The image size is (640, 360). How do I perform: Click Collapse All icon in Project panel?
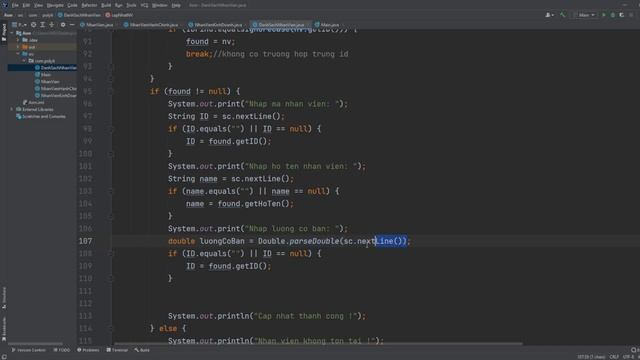tap(52, 25)
